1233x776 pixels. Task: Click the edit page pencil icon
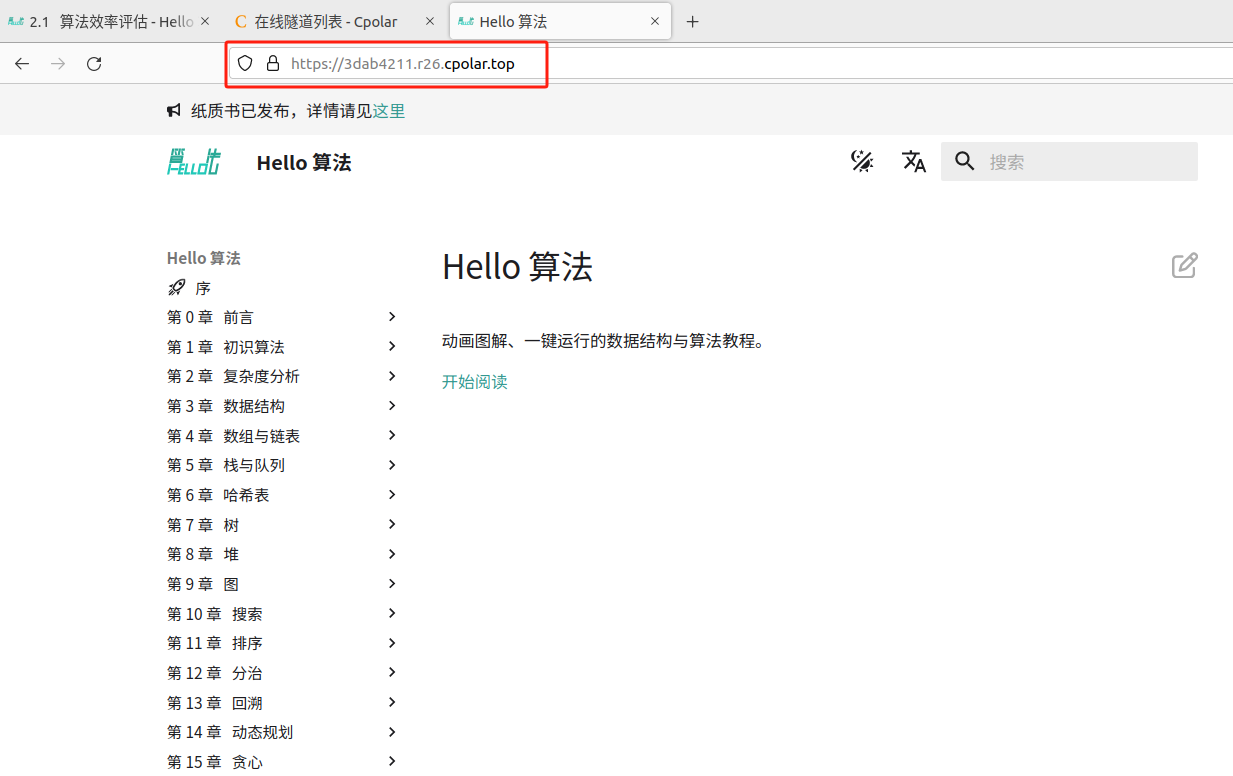point(1184,266)
